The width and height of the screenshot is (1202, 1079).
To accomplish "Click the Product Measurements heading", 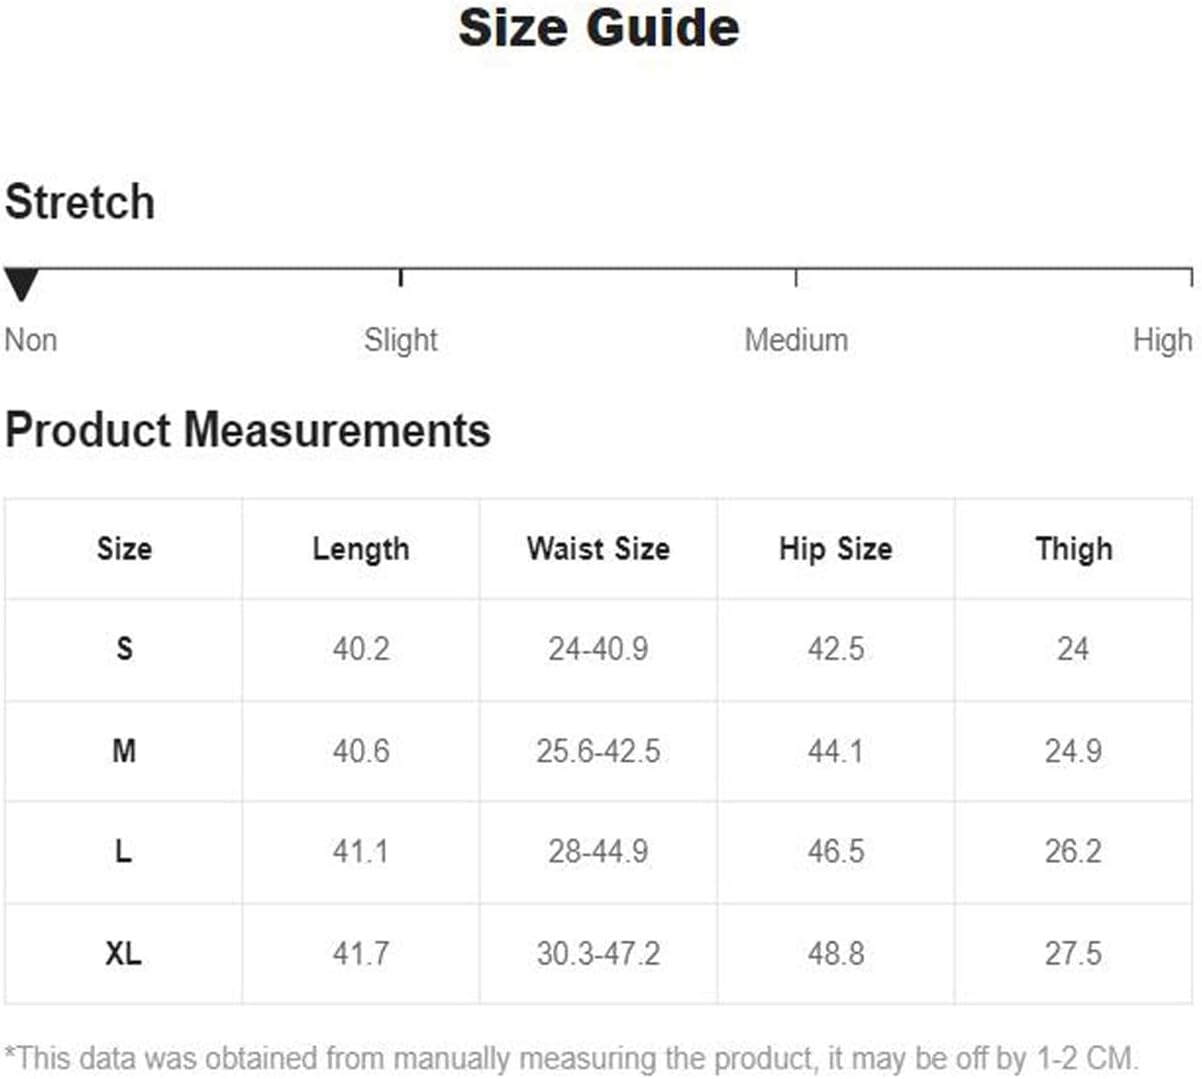I will (x=248, y=430).
